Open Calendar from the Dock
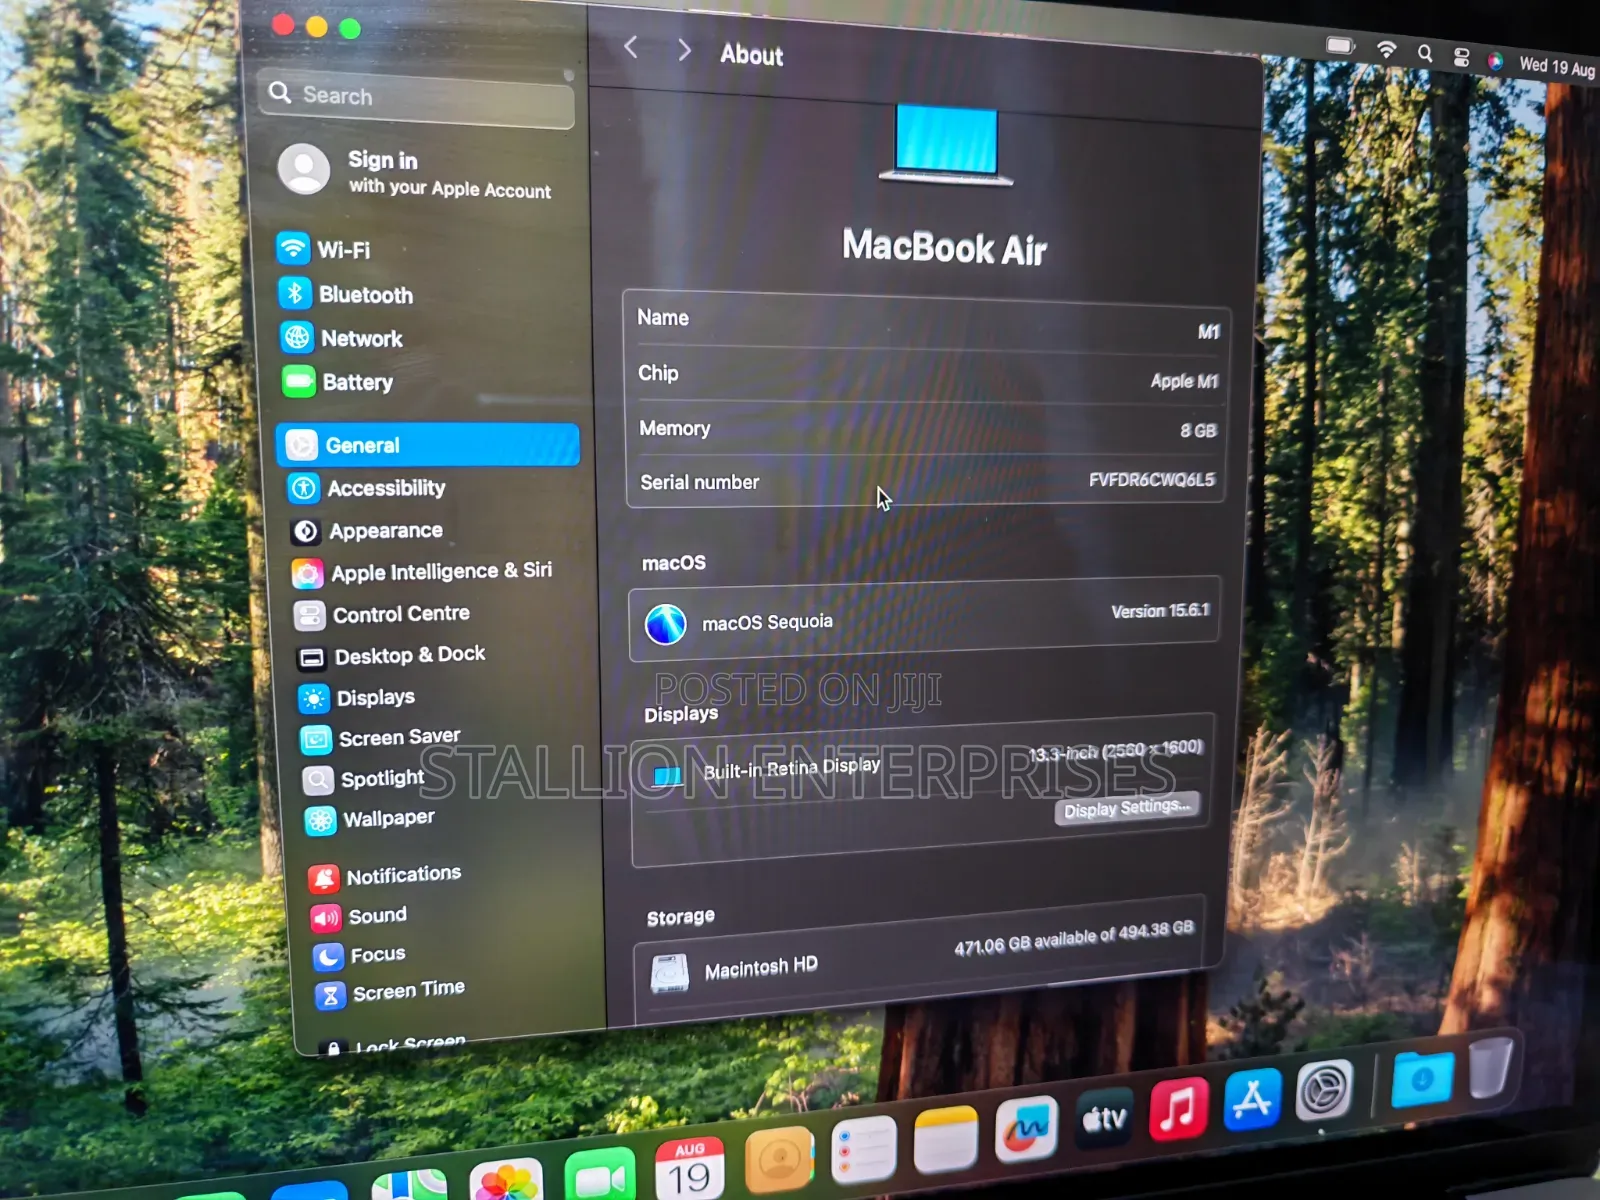This screenshot has height=1200, width=1600. 690,1167
